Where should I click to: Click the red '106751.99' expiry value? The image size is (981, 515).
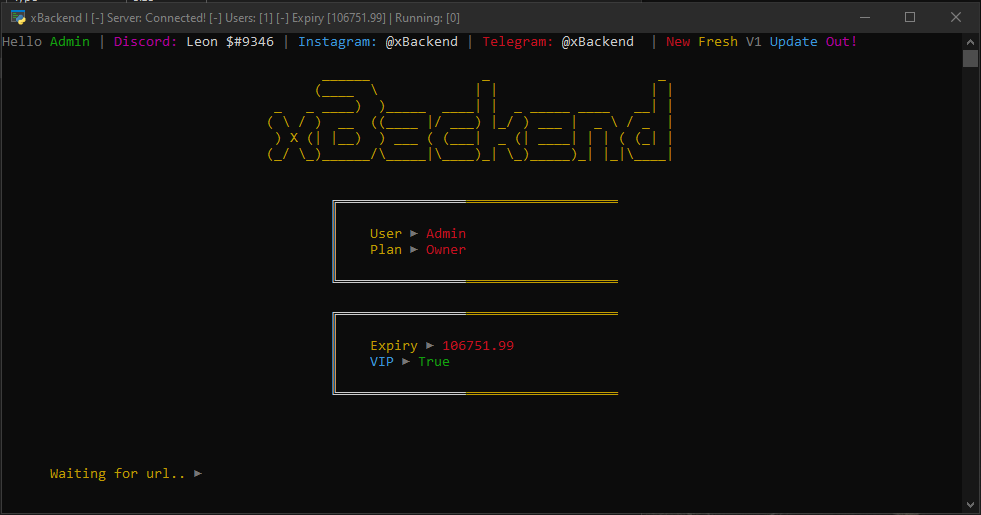coord(478,345)
